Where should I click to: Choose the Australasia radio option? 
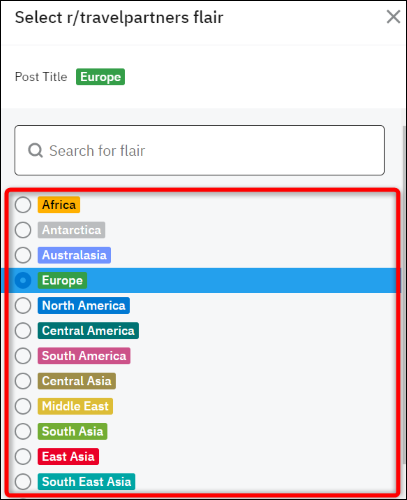[x=23, y=255]
